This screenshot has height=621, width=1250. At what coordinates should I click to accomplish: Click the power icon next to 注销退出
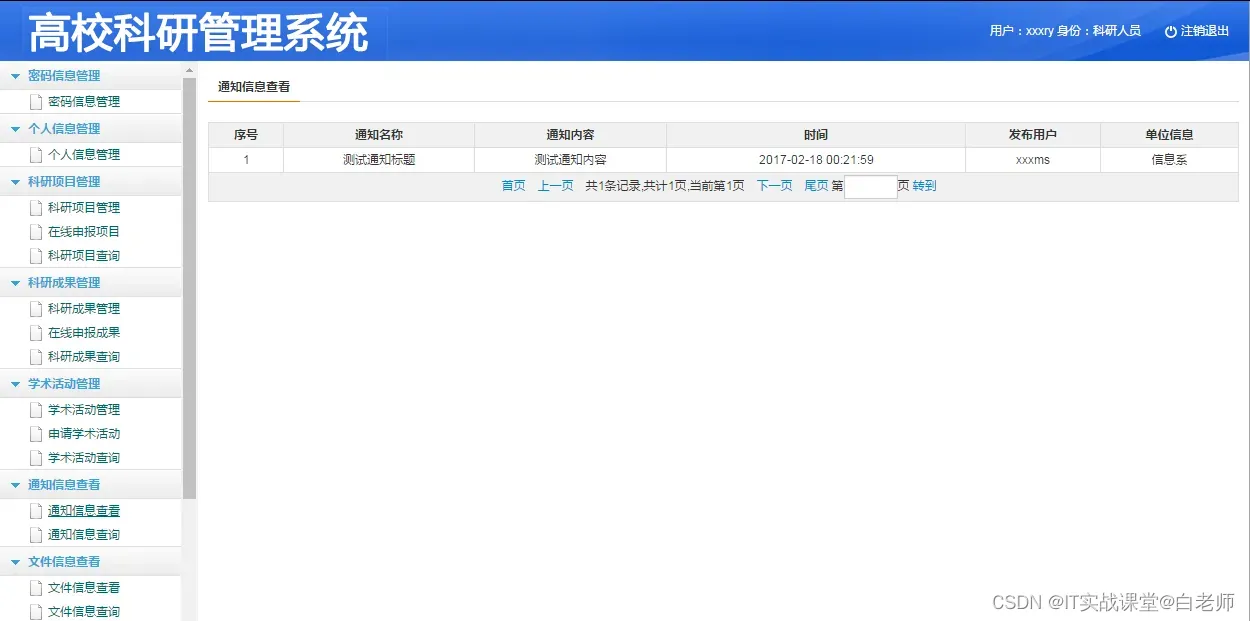click(1170, 30)
